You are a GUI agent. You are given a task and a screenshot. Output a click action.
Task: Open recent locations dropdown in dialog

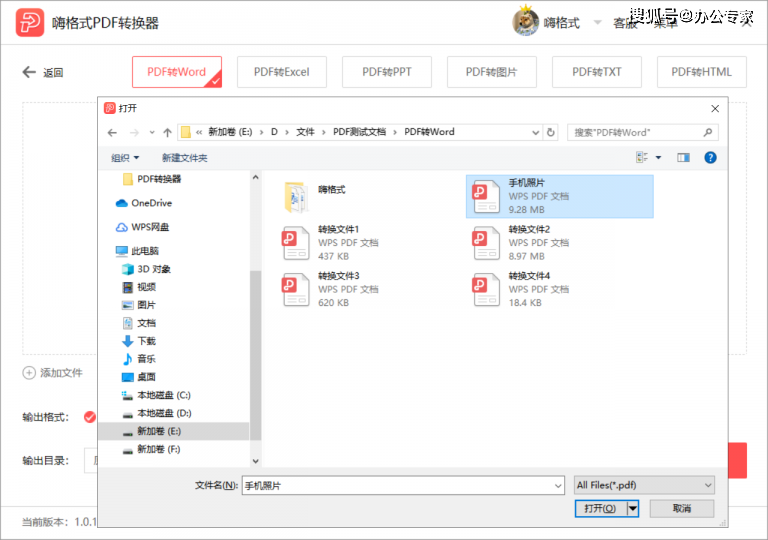tap(152, 132)
